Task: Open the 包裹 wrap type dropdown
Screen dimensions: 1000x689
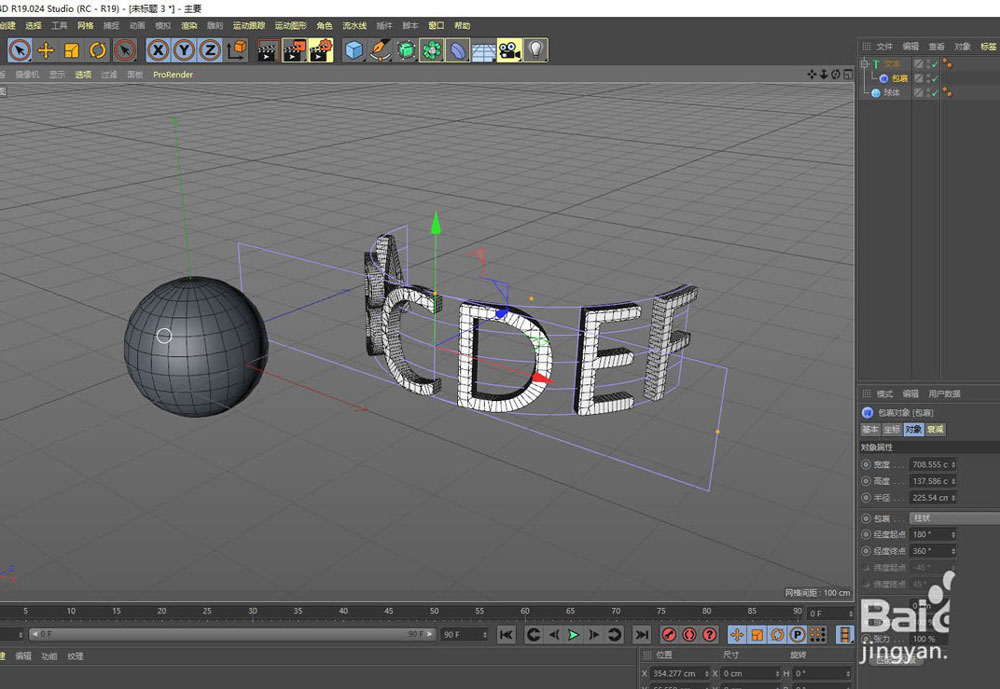Action: [955, 518]
